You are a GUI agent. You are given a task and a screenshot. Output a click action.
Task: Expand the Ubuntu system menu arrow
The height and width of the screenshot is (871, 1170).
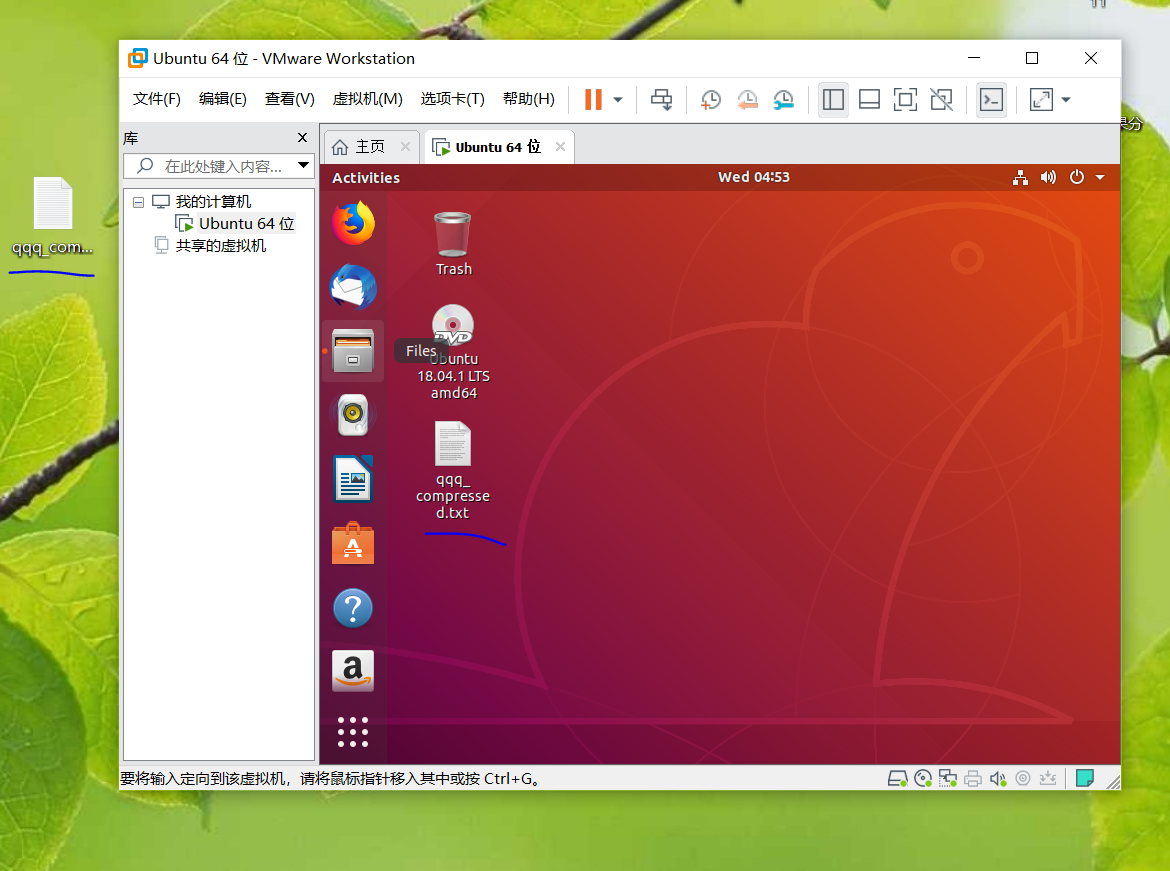pyautogui.click(x=1100, y=178)
